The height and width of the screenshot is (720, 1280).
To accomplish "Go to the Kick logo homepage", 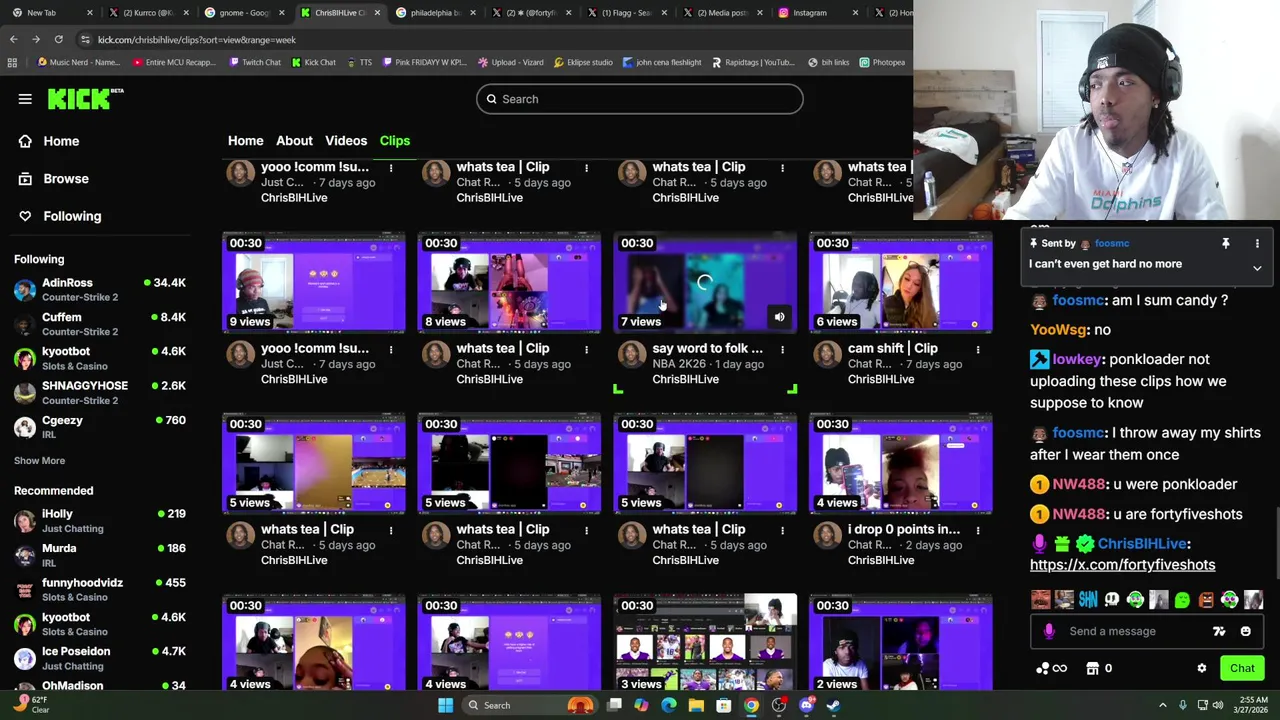I will click(85, 98).
